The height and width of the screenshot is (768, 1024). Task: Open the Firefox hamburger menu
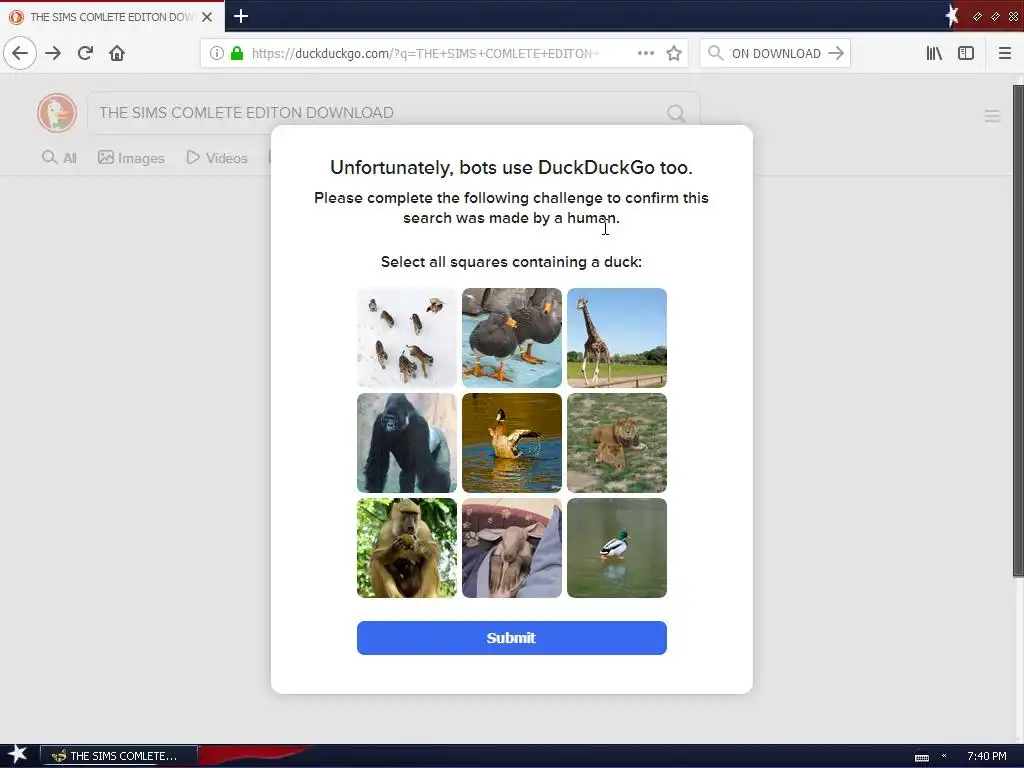[x=1005, y=53]
